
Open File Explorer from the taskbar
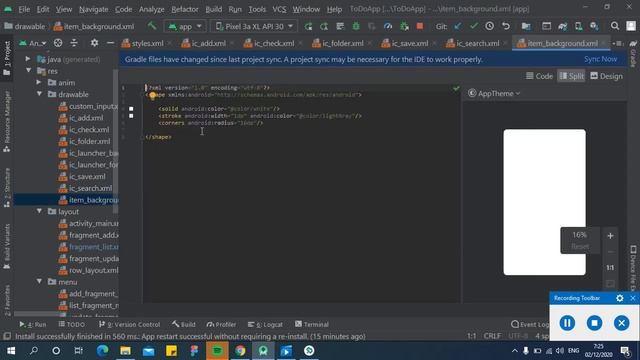pyautogui.click(x=125, y=351)
